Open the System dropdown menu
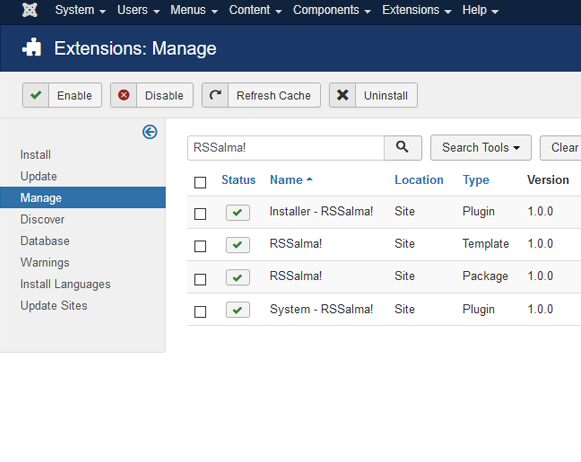Viewport: 581px width, 462px height. pos(80,10)
